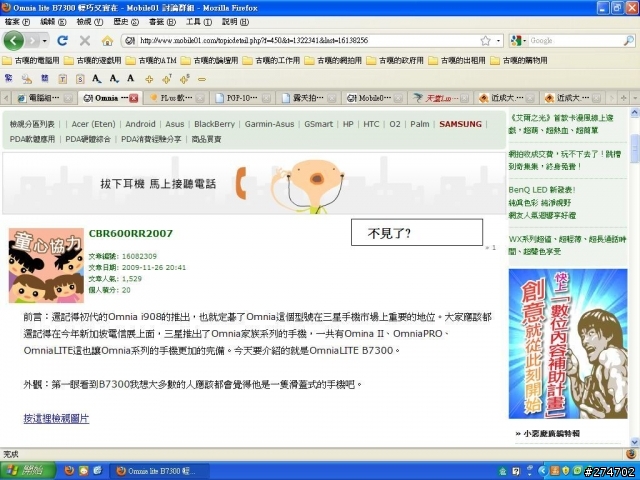The width and height of the screenshot is (640, 480).
Task: Click the magnifier search icon in the Google box
Action: [629, 40]
